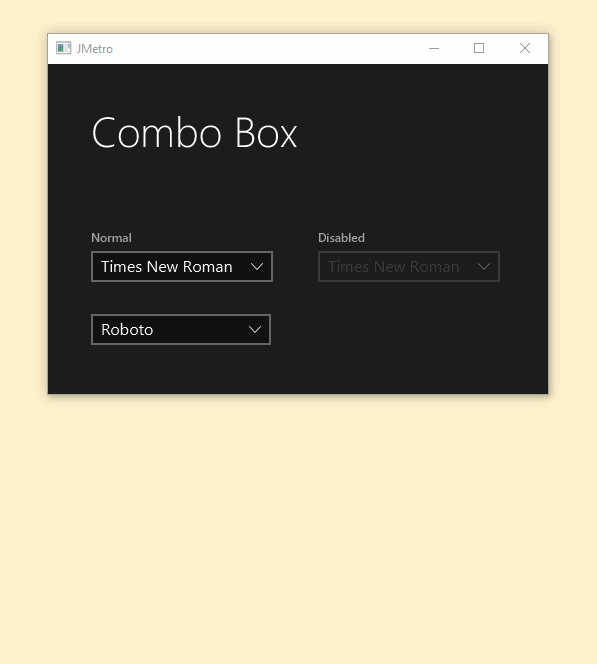Click the chevron arrow of the disabled combo box
This screenshot has height=664, width=597.
pos(484,266)
